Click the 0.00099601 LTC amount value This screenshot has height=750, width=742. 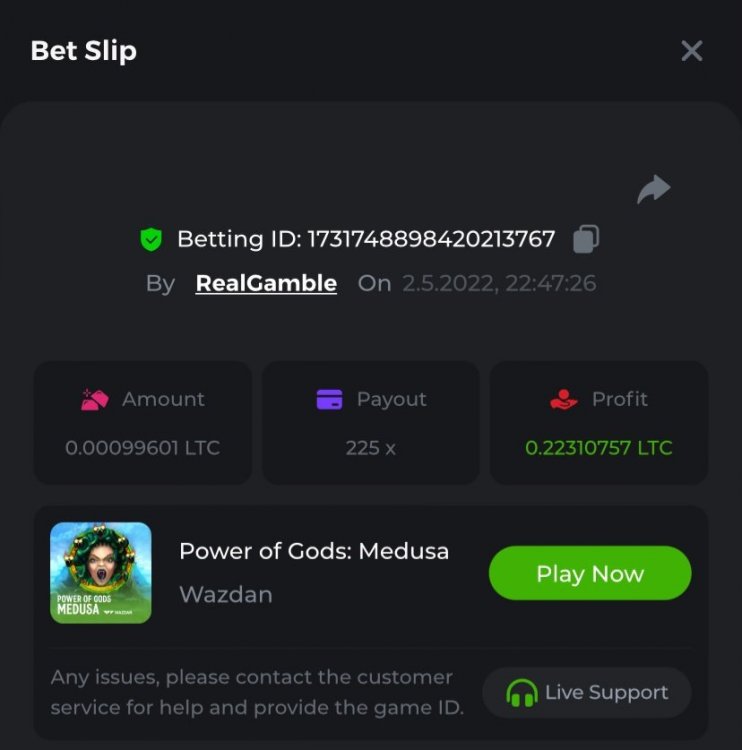click(x=143, y=448)
